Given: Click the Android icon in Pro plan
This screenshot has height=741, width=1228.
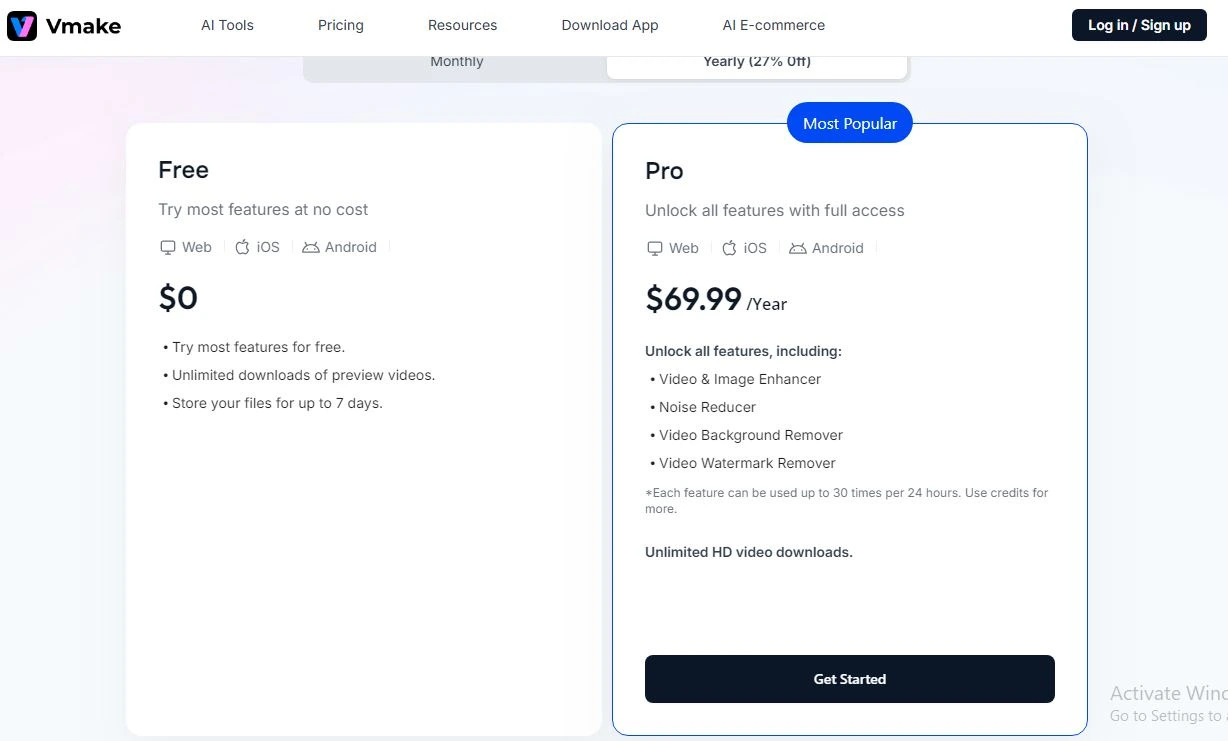Looking at the screenshot, I should pos(798,248).
